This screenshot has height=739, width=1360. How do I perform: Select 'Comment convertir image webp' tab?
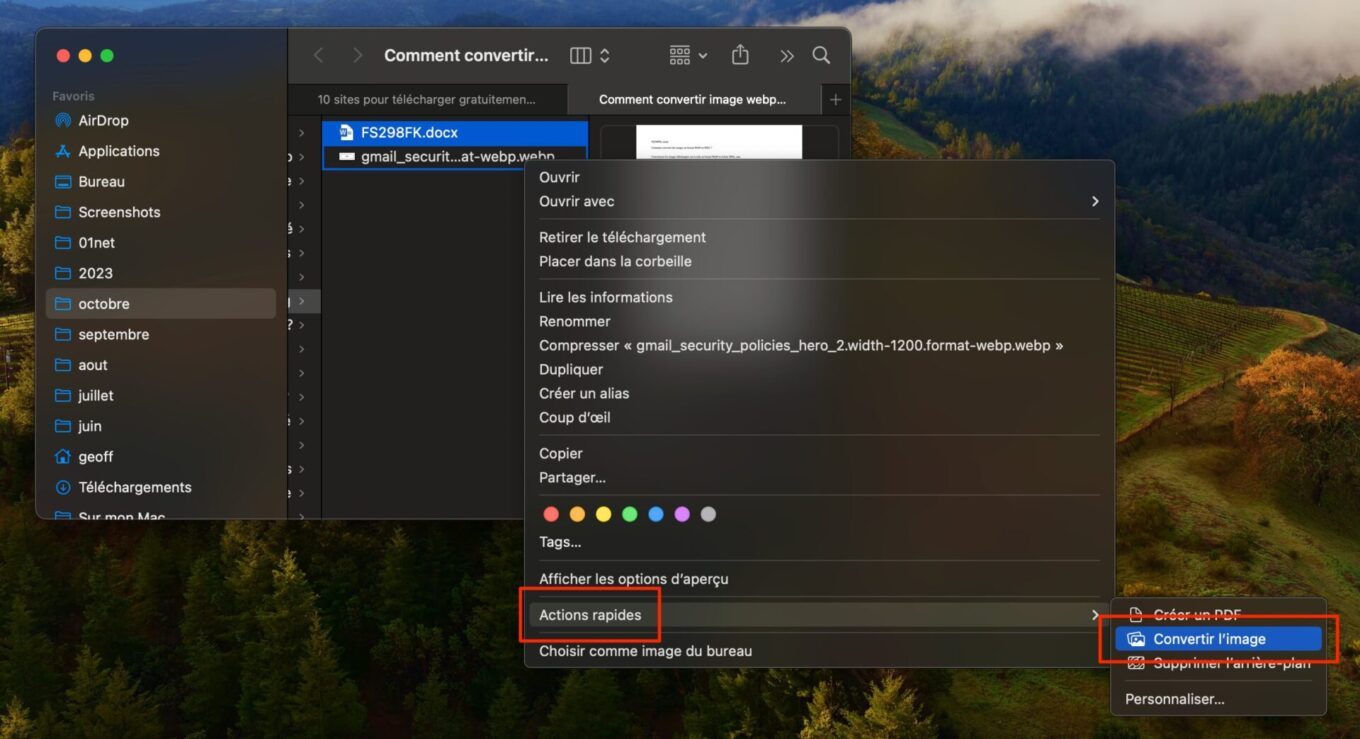693,99
